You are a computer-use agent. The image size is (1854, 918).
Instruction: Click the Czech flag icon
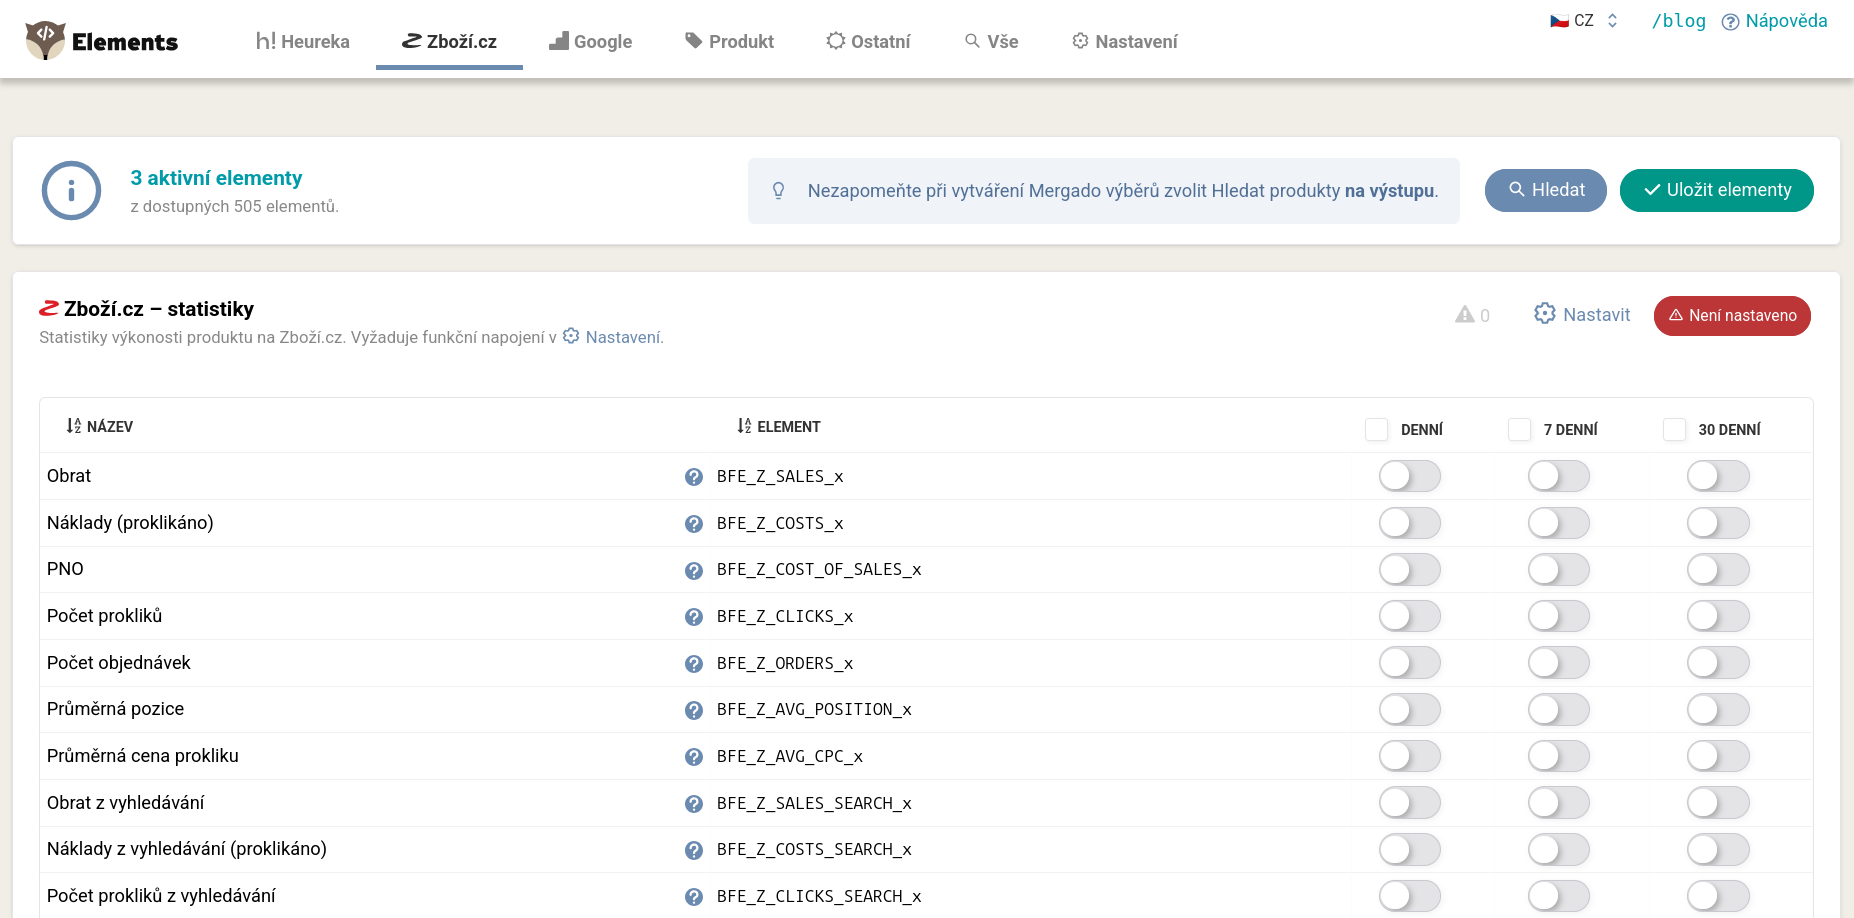[1559, 21]
